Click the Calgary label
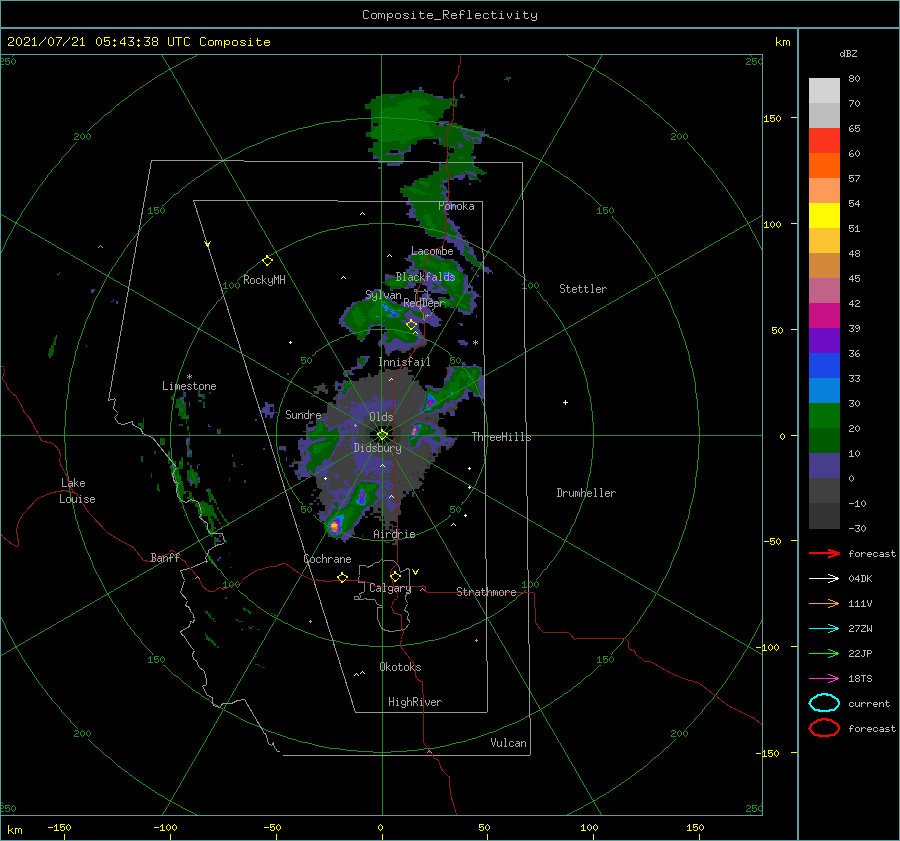The width and height of the screenshot is (900, 841). pos(390,588)
